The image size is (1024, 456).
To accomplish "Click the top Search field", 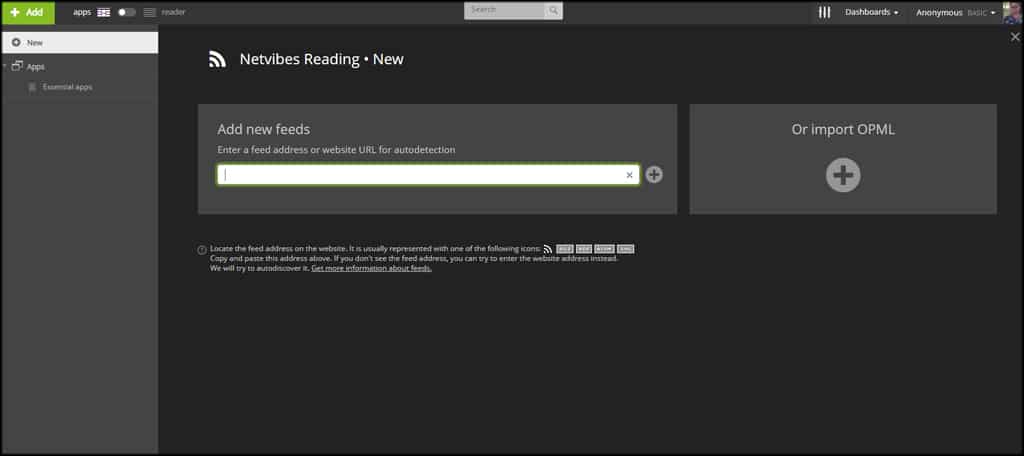I will (x=504, y=10).
